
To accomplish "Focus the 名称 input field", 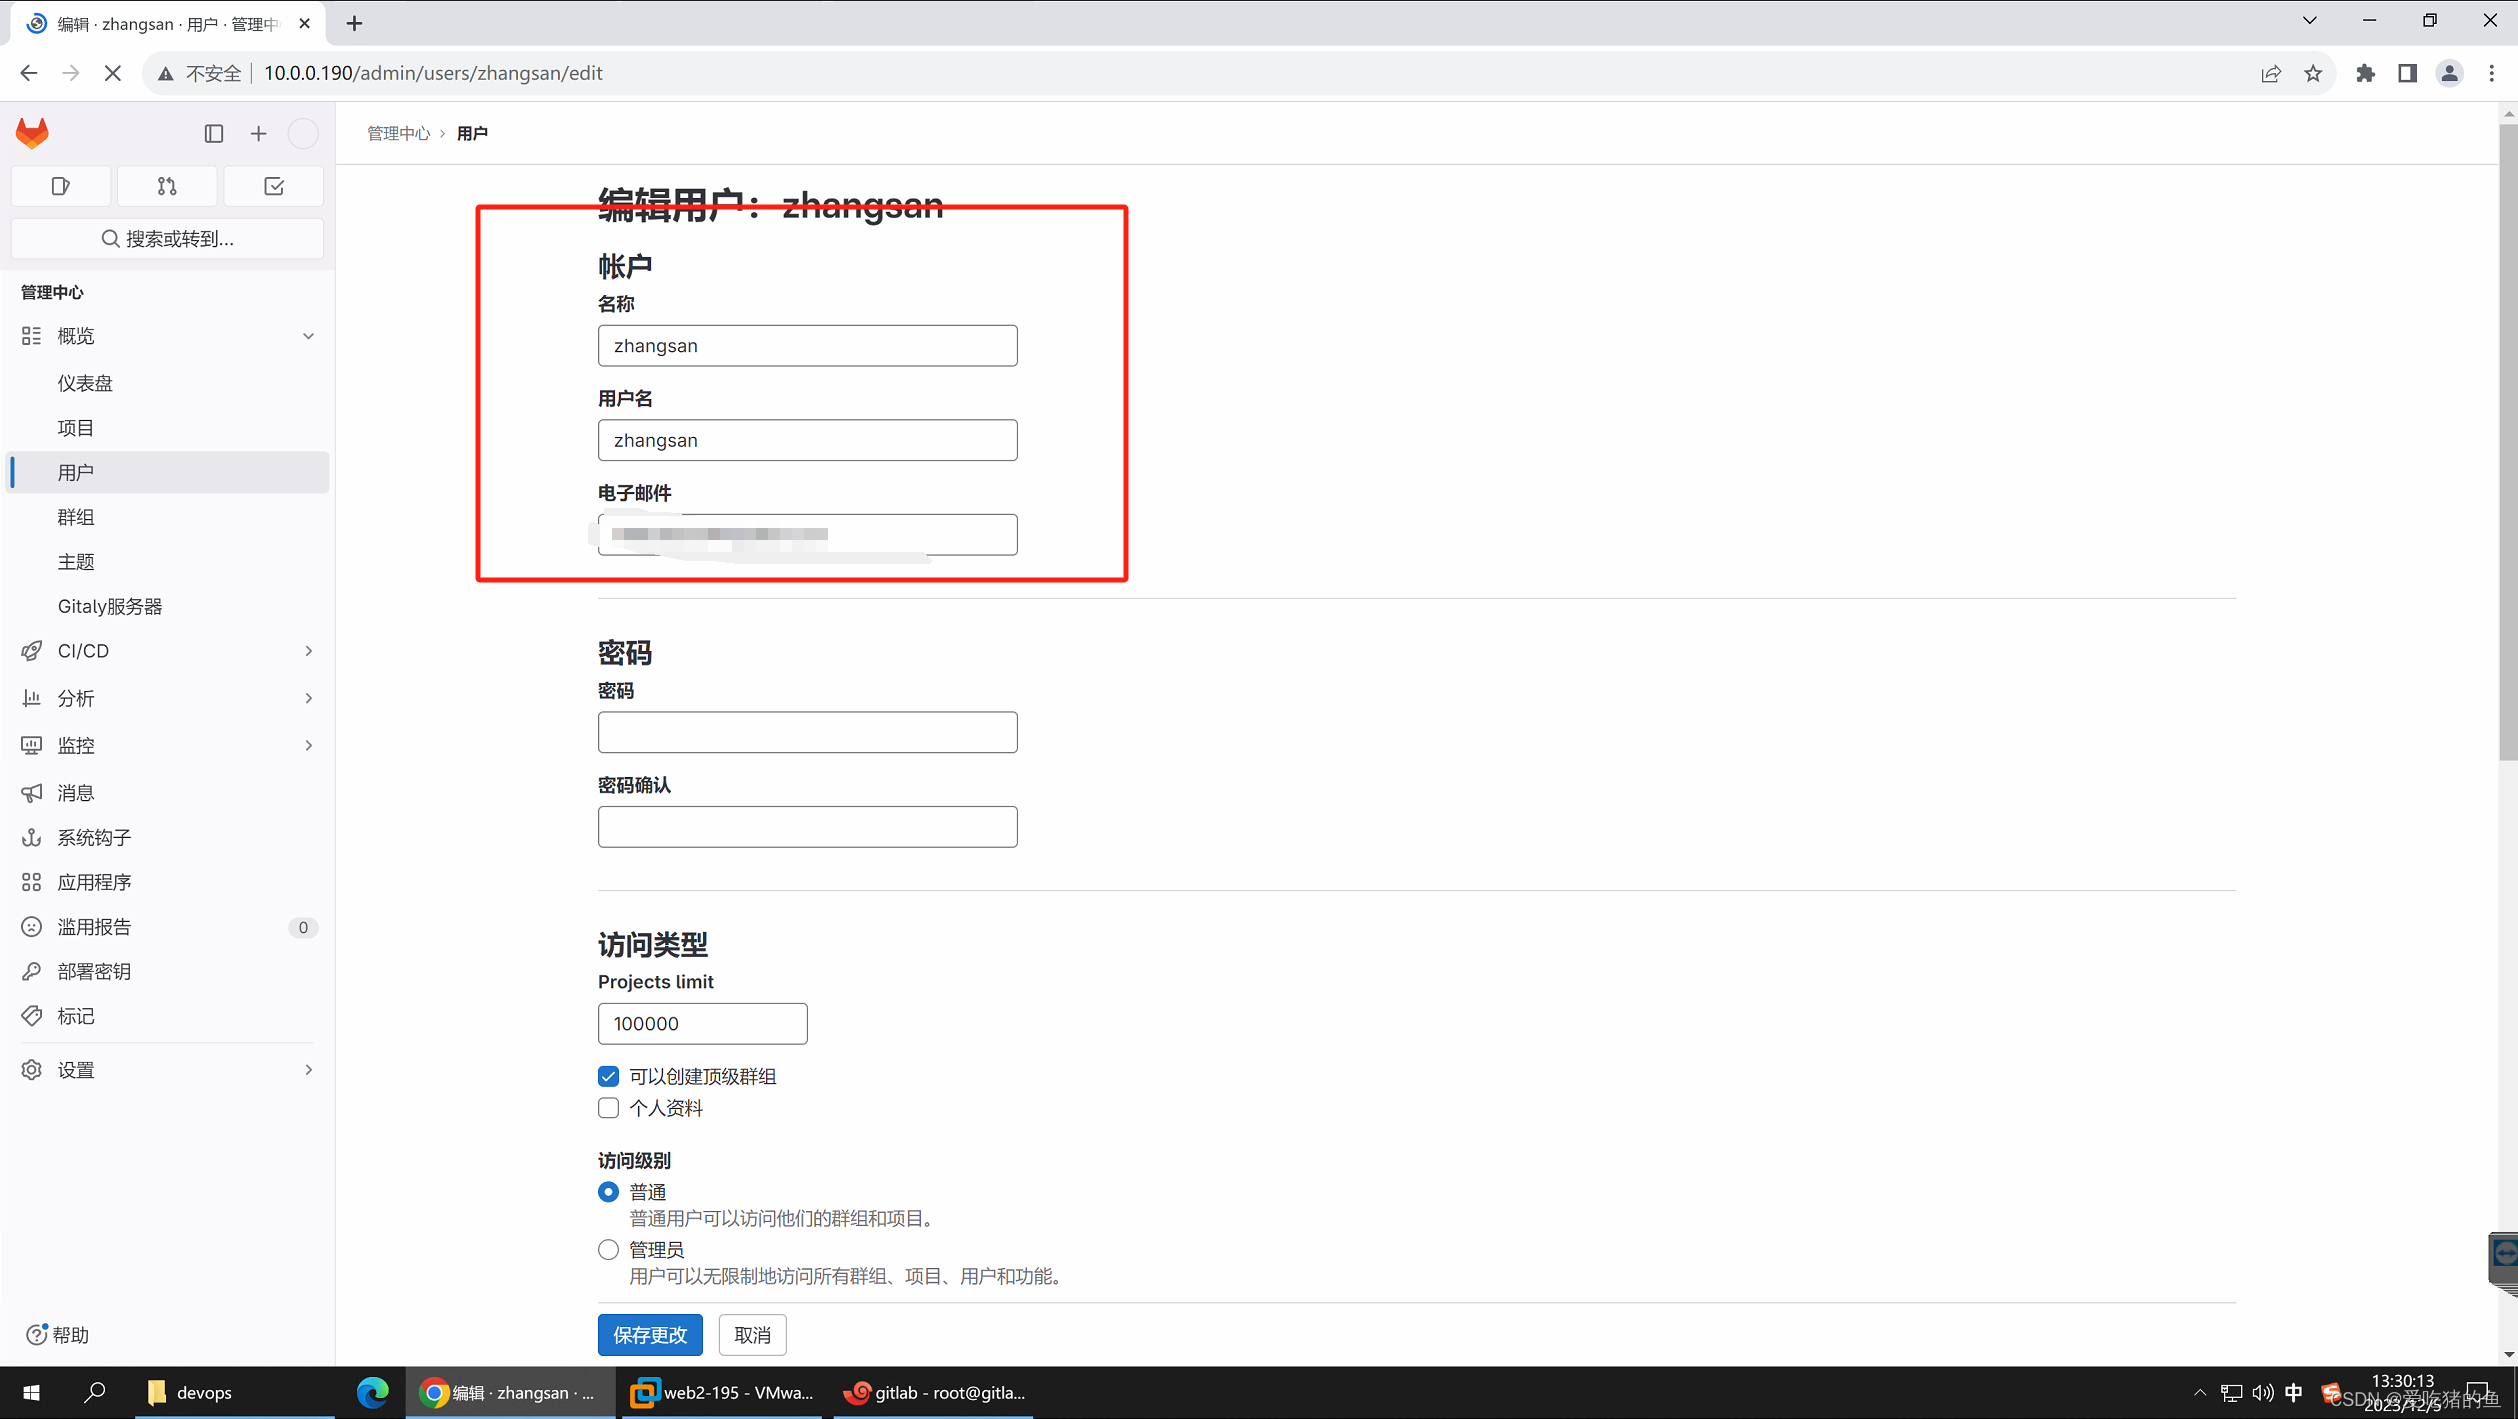I will click(x=807, y=346).
